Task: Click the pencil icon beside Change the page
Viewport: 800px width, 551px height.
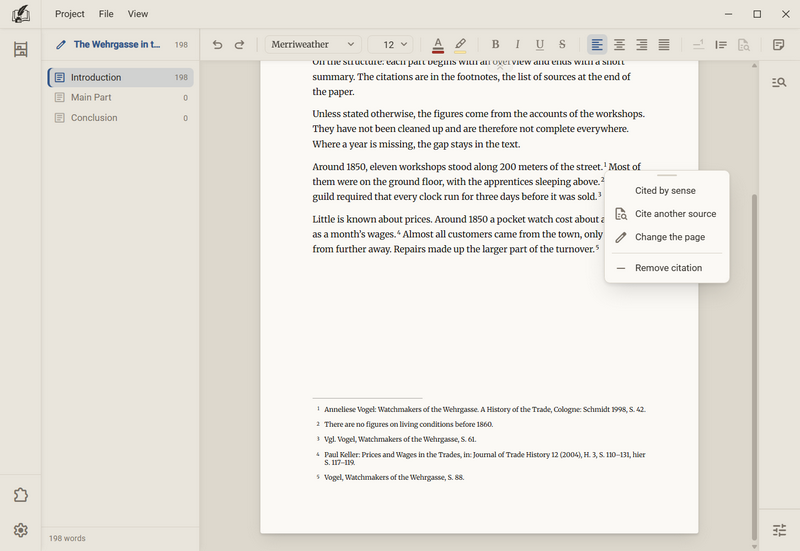Action: tap(621, 237)
